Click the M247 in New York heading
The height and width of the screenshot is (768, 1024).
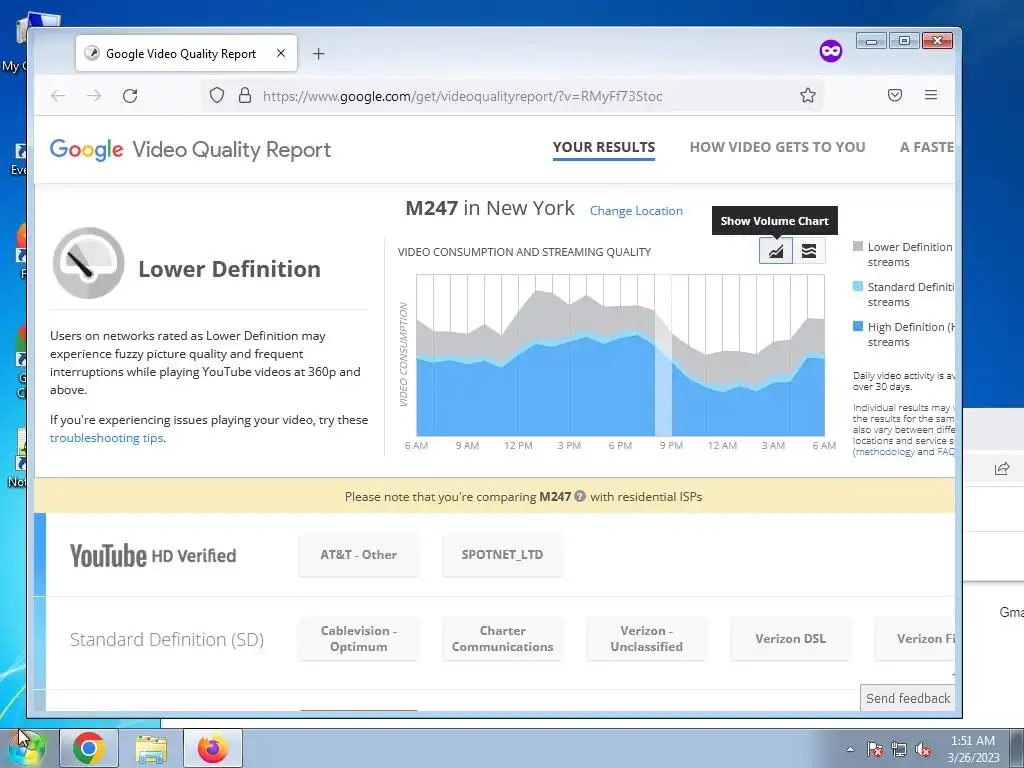pyautogui.click(x=490, y=208)
